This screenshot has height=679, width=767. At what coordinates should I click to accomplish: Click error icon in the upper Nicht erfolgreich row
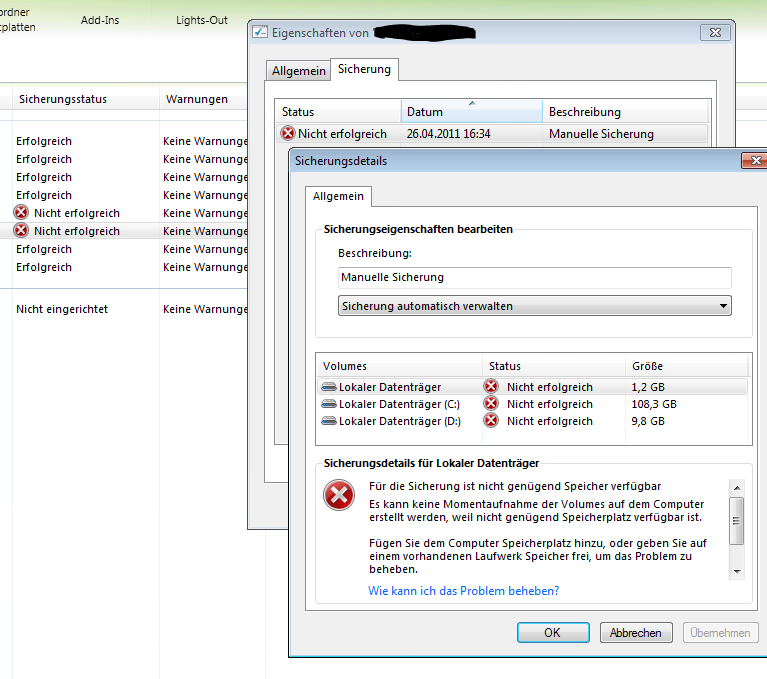pyautogui.click(x=21, y=212)
